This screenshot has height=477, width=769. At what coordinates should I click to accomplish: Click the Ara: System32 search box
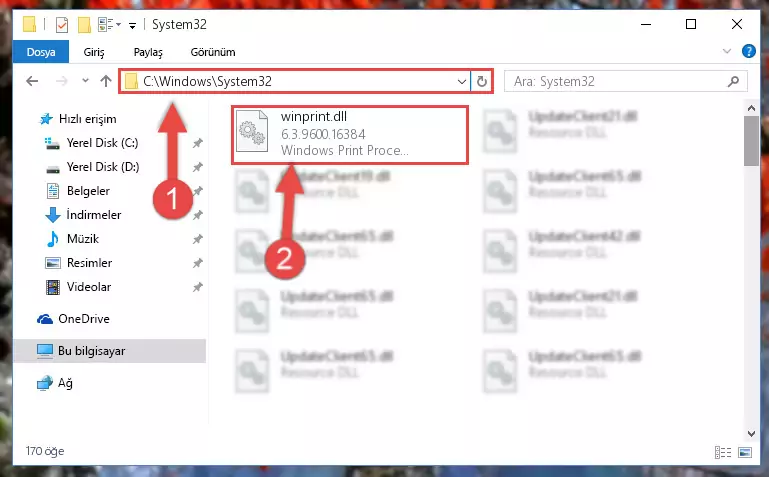[618, 81]
